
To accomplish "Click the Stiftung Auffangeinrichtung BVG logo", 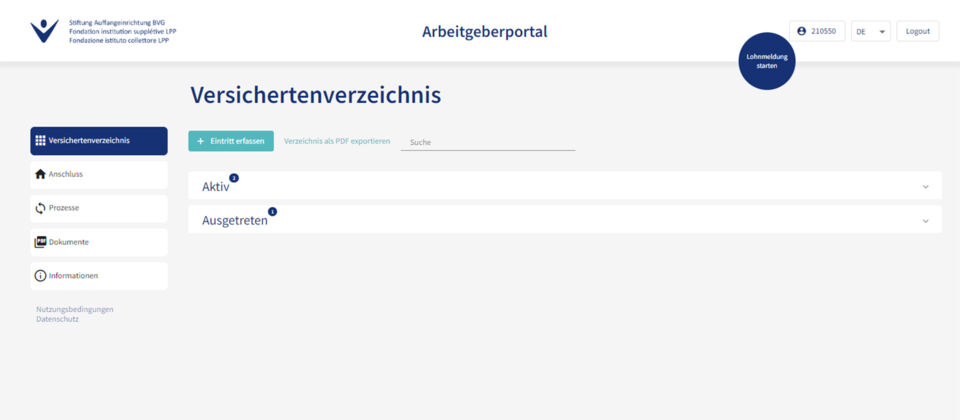I will [45, 31].
